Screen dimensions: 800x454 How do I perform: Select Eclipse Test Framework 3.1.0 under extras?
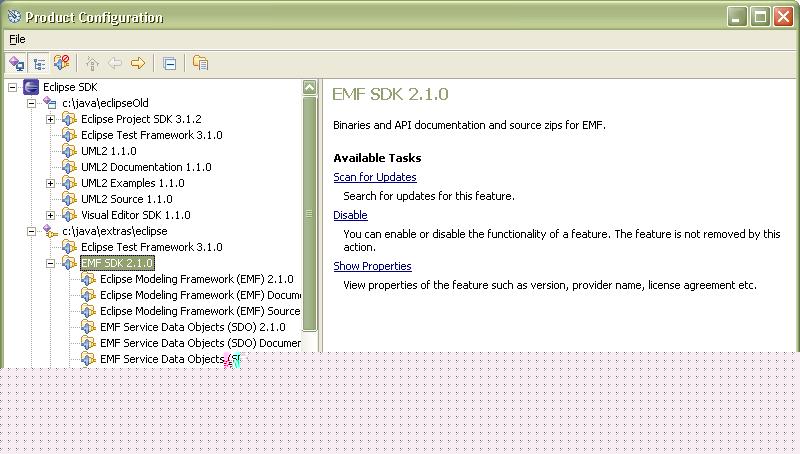click(152, 247)
